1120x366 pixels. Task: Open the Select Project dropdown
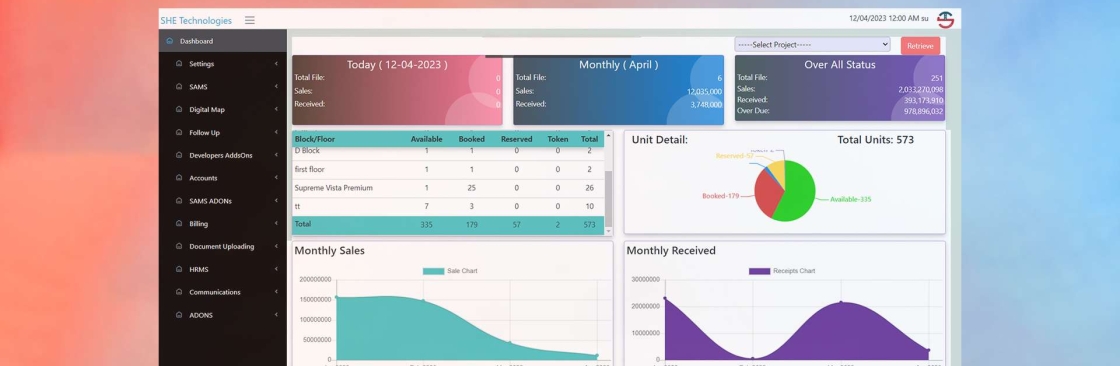coord(812,44)
